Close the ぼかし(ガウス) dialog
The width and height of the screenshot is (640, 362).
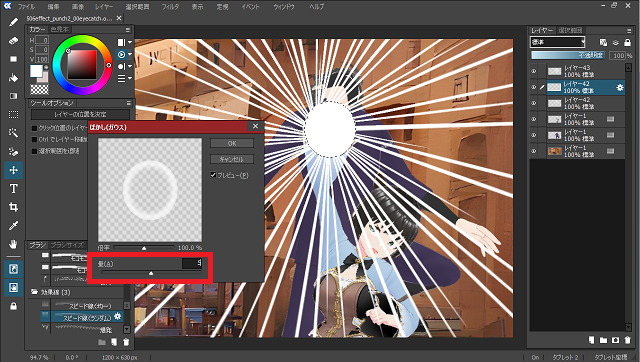(256, 127)
